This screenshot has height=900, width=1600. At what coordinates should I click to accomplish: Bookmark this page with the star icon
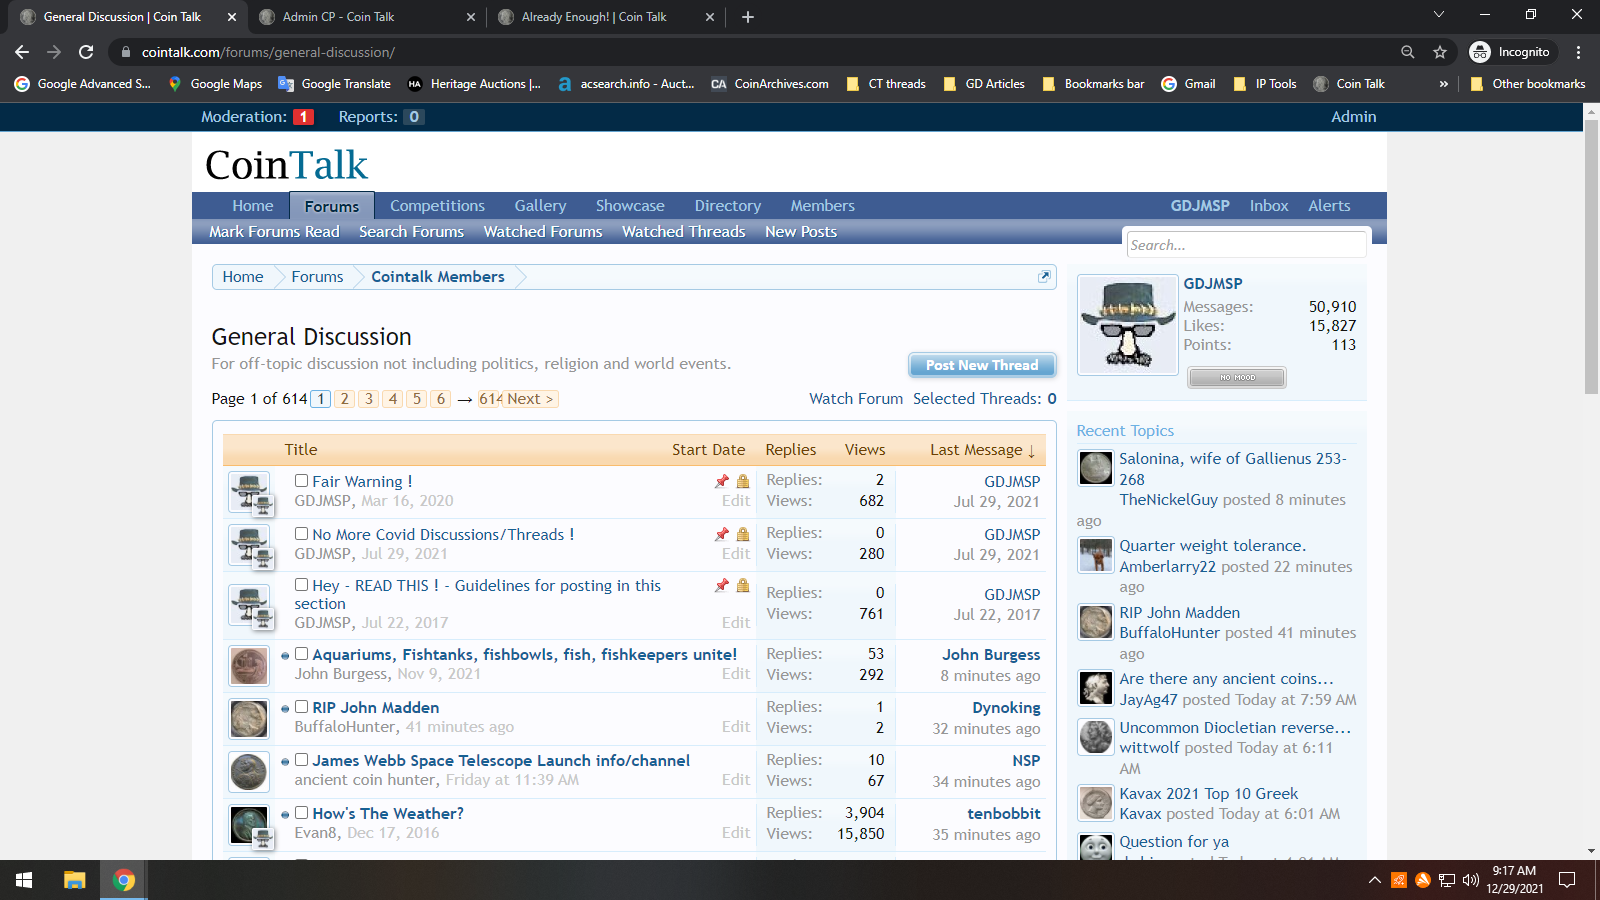(x=1440, y=52)
